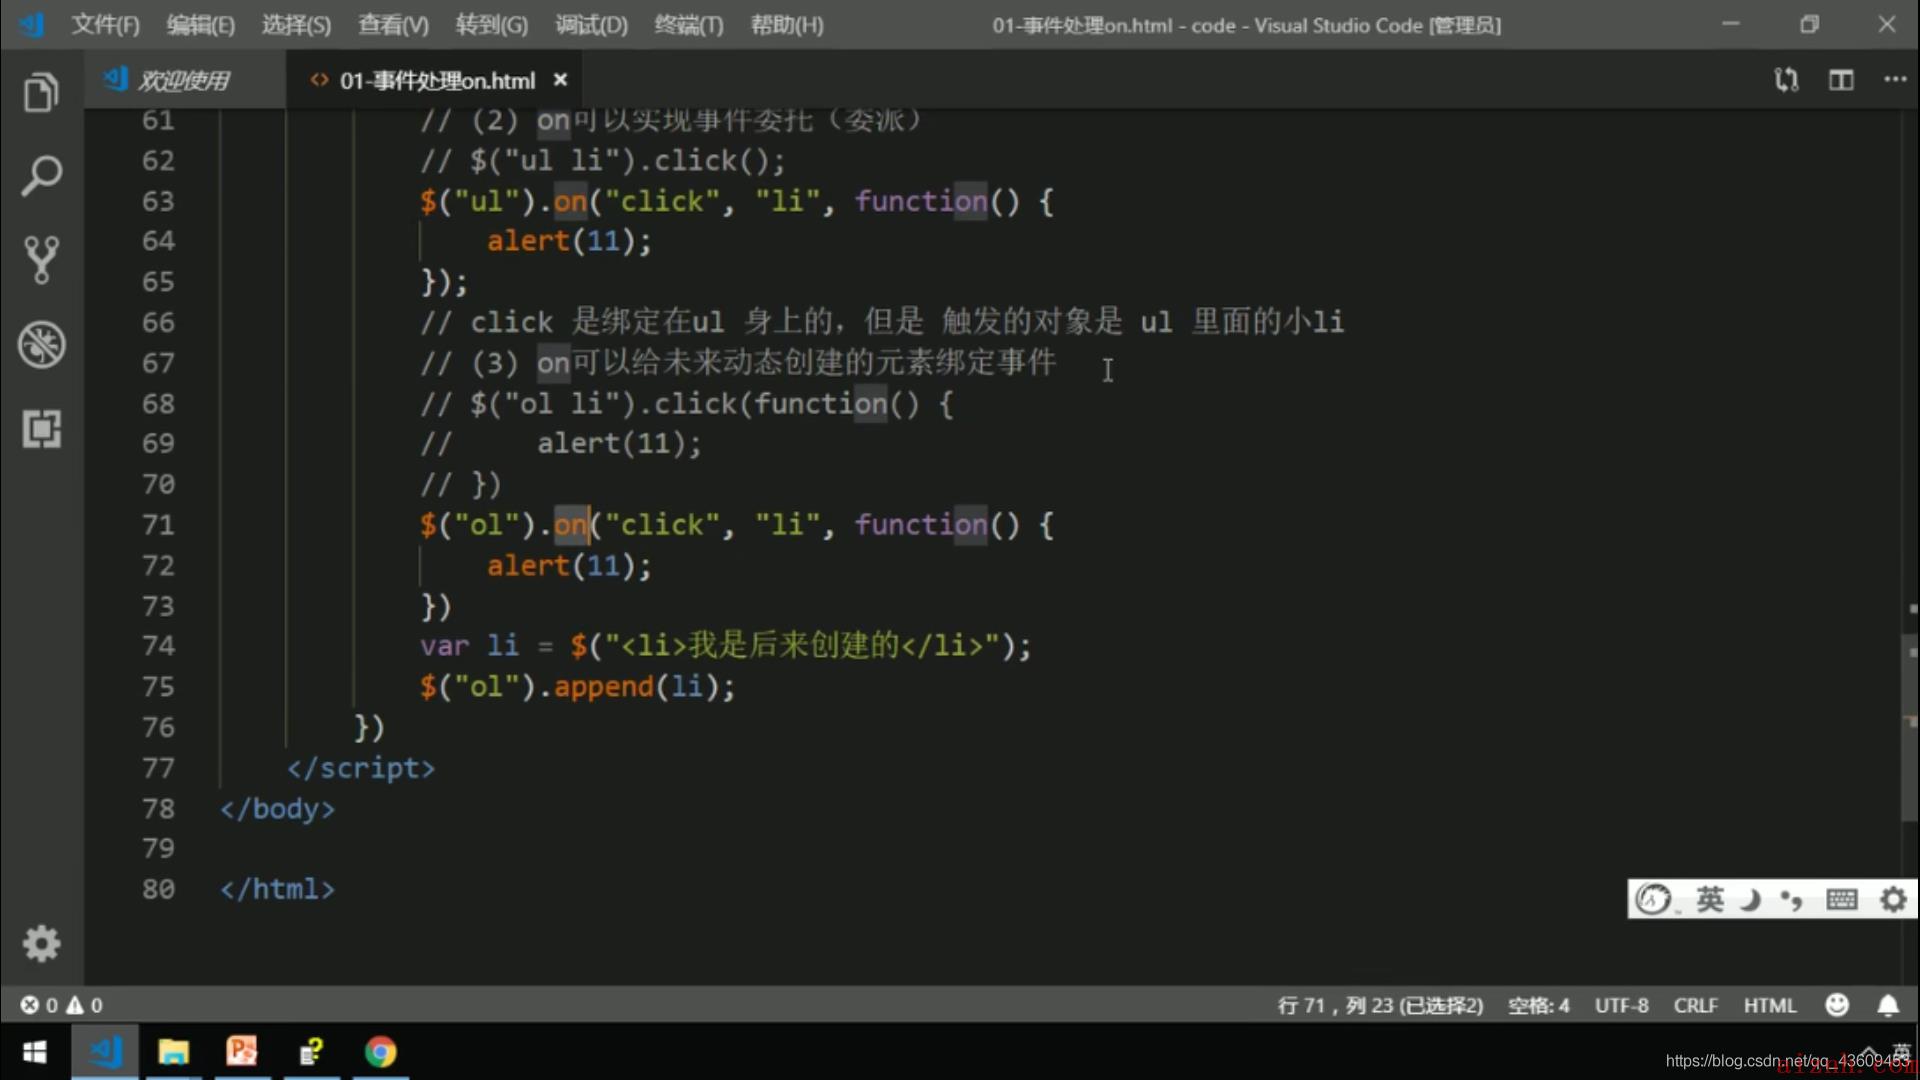The height and width of the screenshot is (1080, 1920).
Task: Click the VS Code taskbar icon
Action: (105, 1052)
